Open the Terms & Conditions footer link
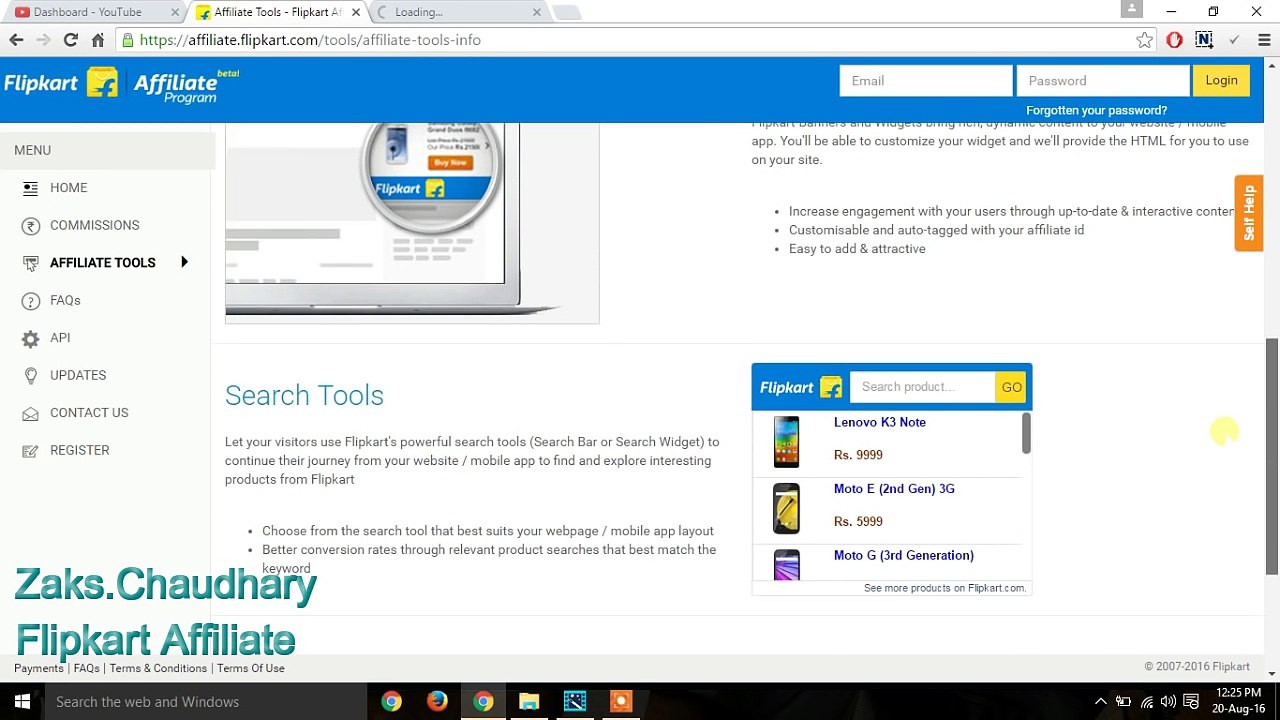This screenshot has width=1280, height=720. point(158,668)
